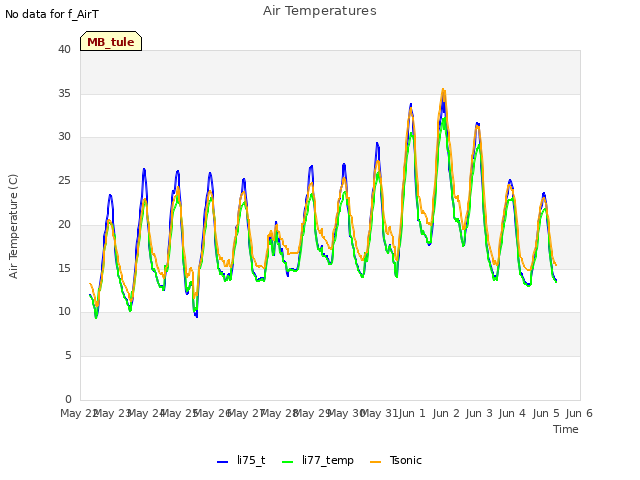Click the Jun 2 x-axis tick label
The image size is (640, 480).
446,413
